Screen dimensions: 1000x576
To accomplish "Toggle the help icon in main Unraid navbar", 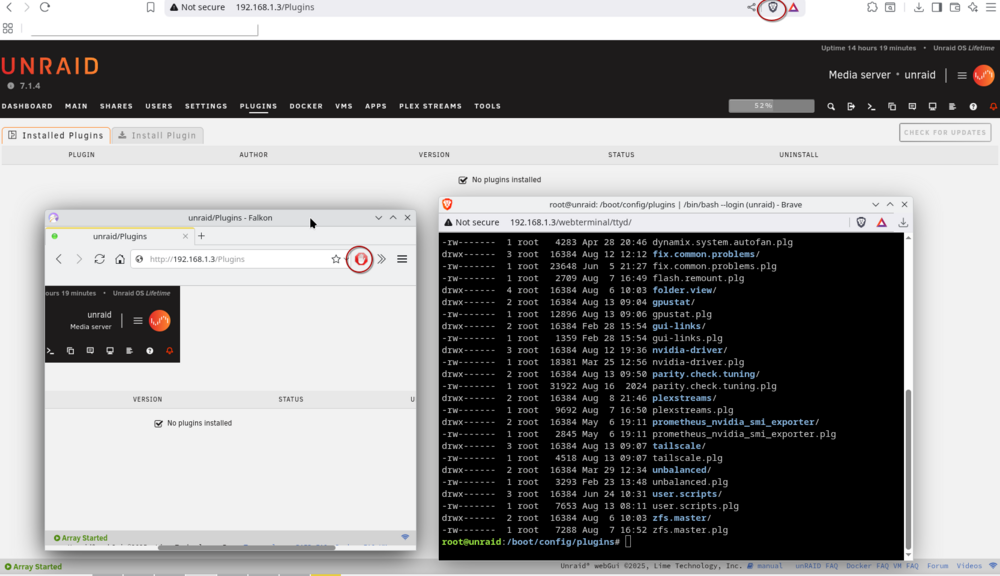I will click(x=973, y=107).
